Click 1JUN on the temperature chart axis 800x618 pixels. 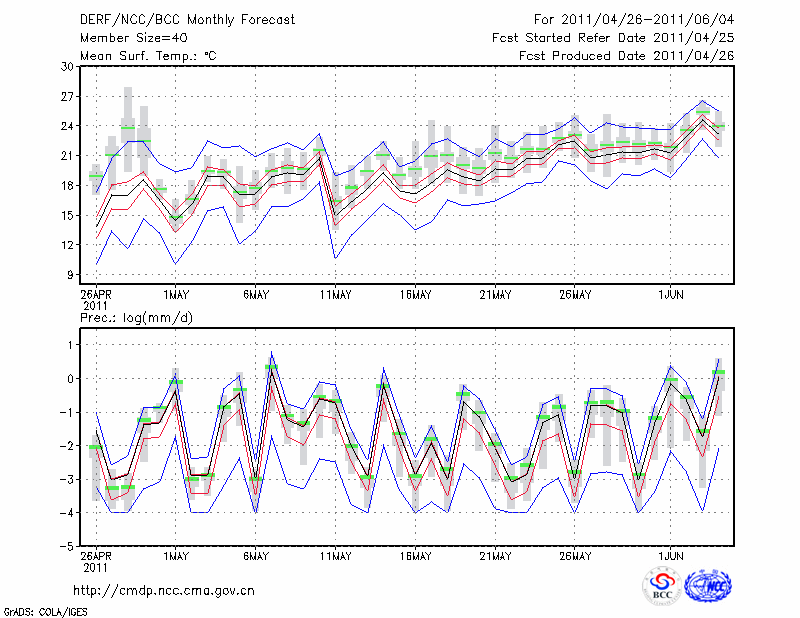click(671, 293)
